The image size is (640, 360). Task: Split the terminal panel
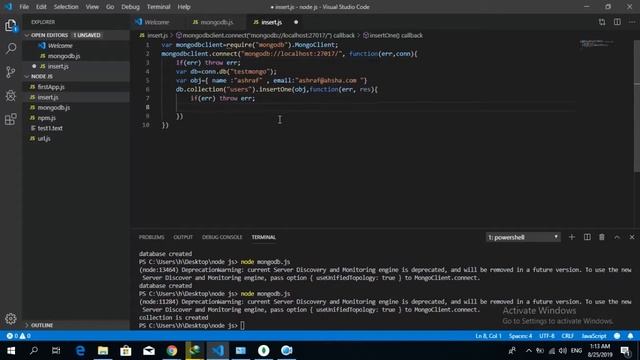pyautogui.click(x=587, y=237)
